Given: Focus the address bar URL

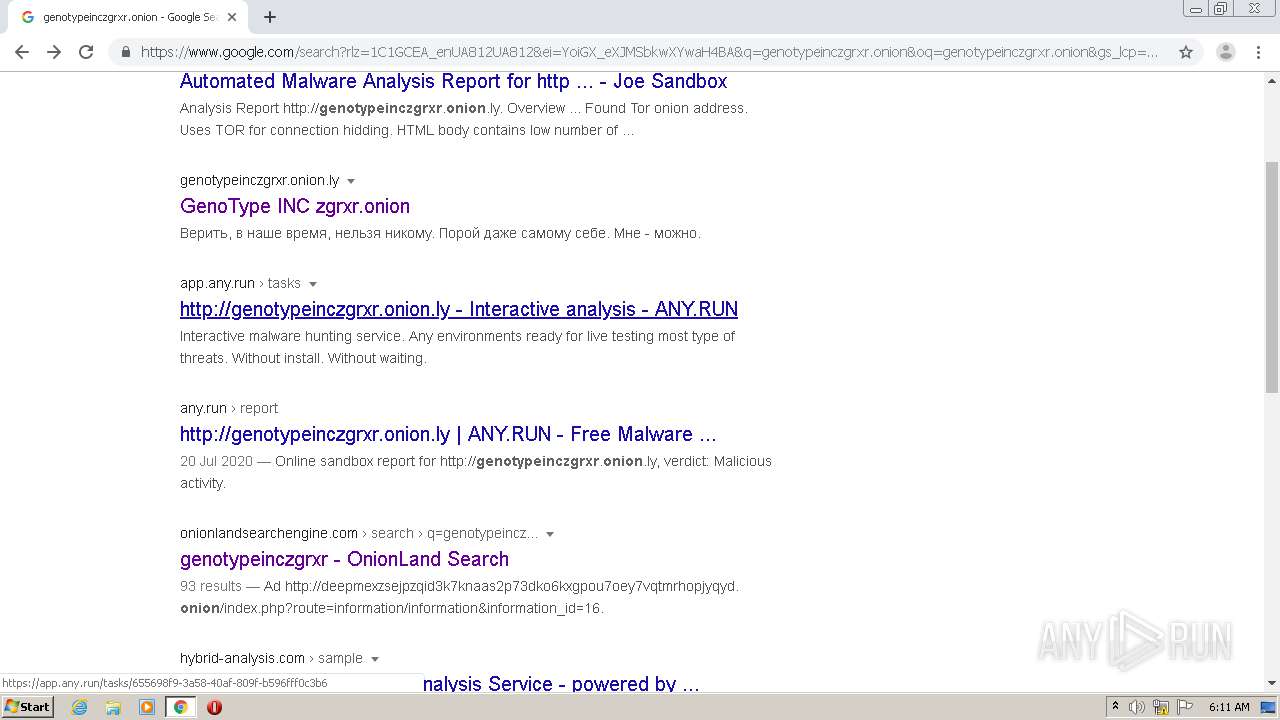Looking at the screenshot, I should tap(650, 52).
